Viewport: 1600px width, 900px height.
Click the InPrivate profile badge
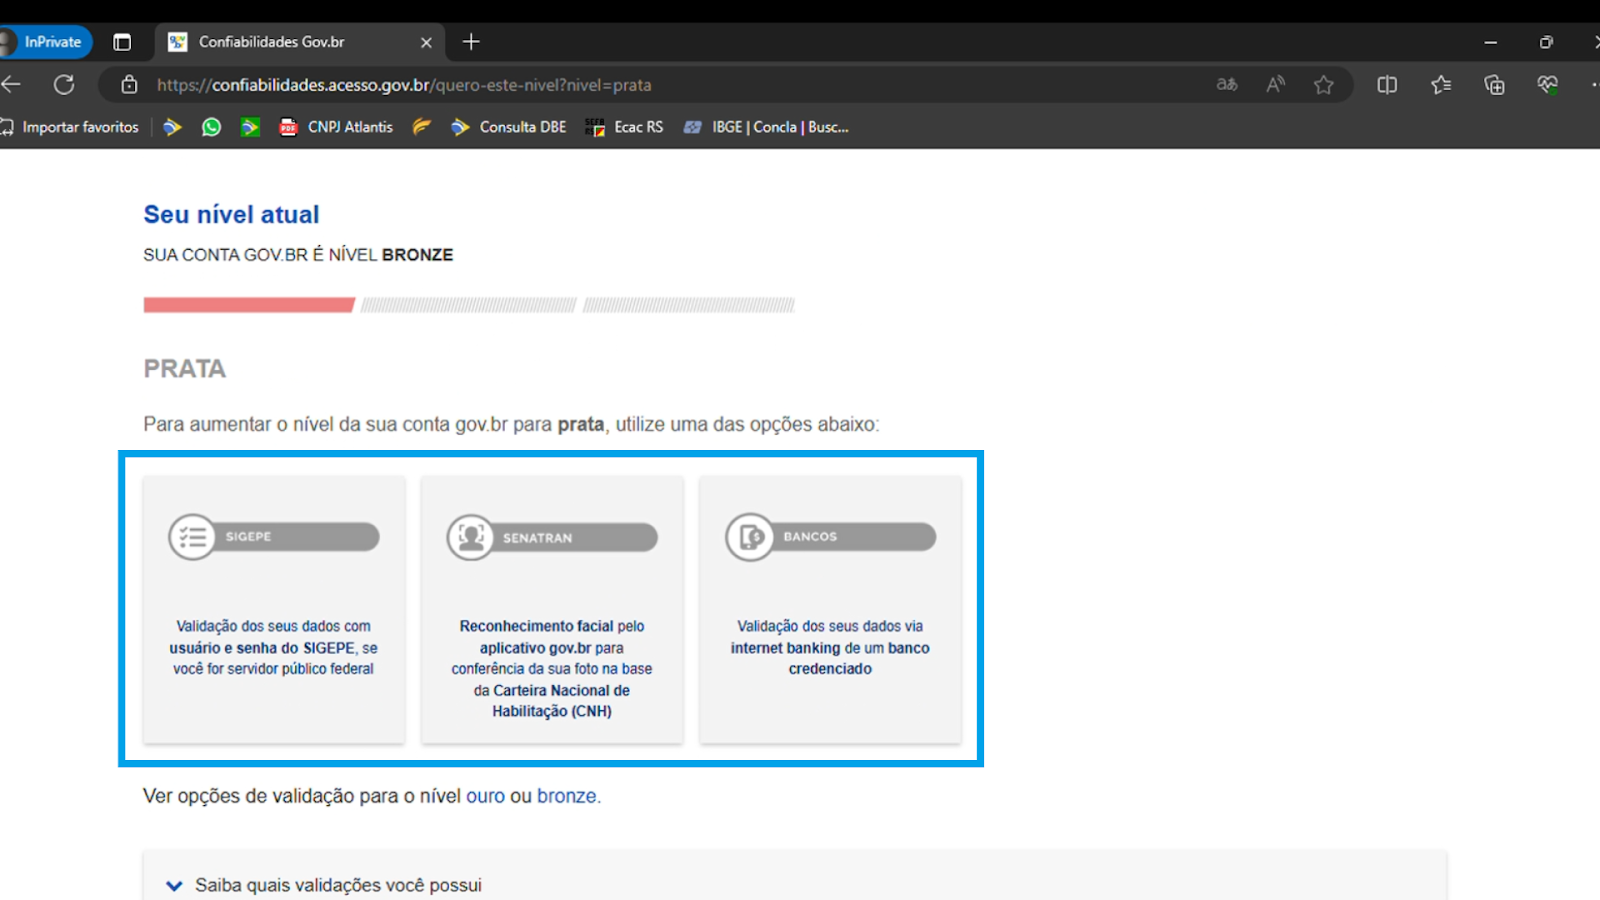click(x=45, y=42)
